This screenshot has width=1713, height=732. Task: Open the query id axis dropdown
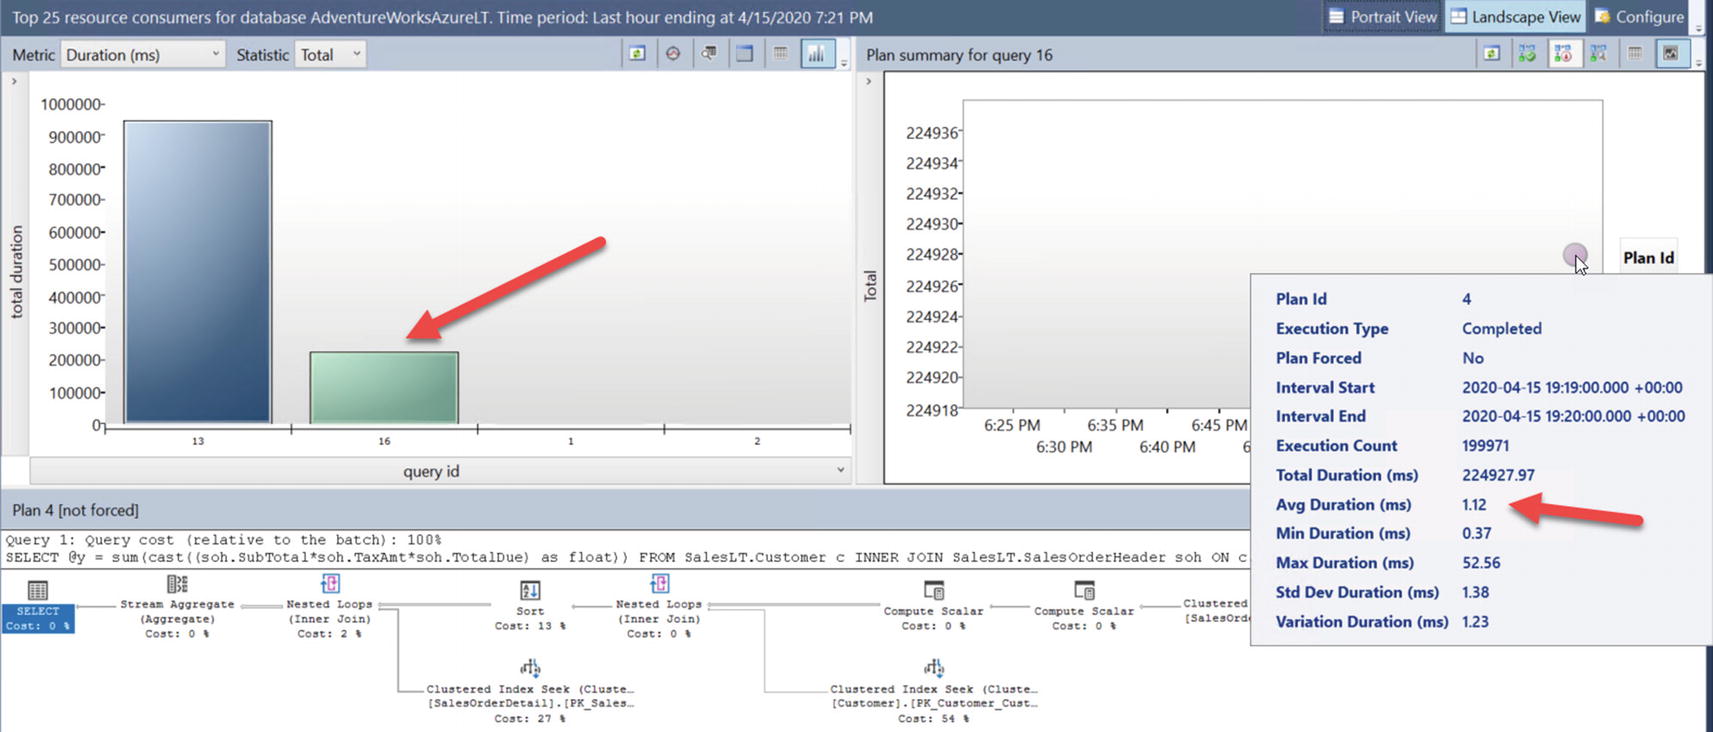440,471
